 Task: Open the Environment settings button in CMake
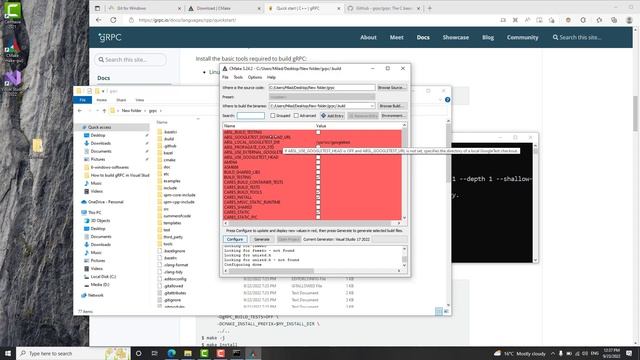pyautogui.click(x=393, y=116)
